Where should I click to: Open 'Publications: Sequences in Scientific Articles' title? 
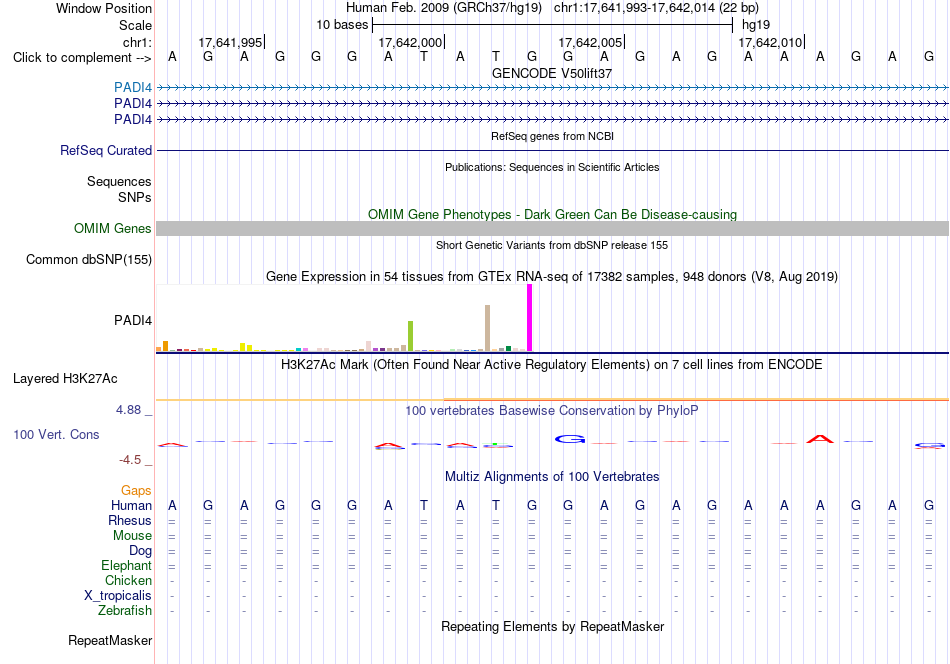pyautogui.click(x=552, y=167)
